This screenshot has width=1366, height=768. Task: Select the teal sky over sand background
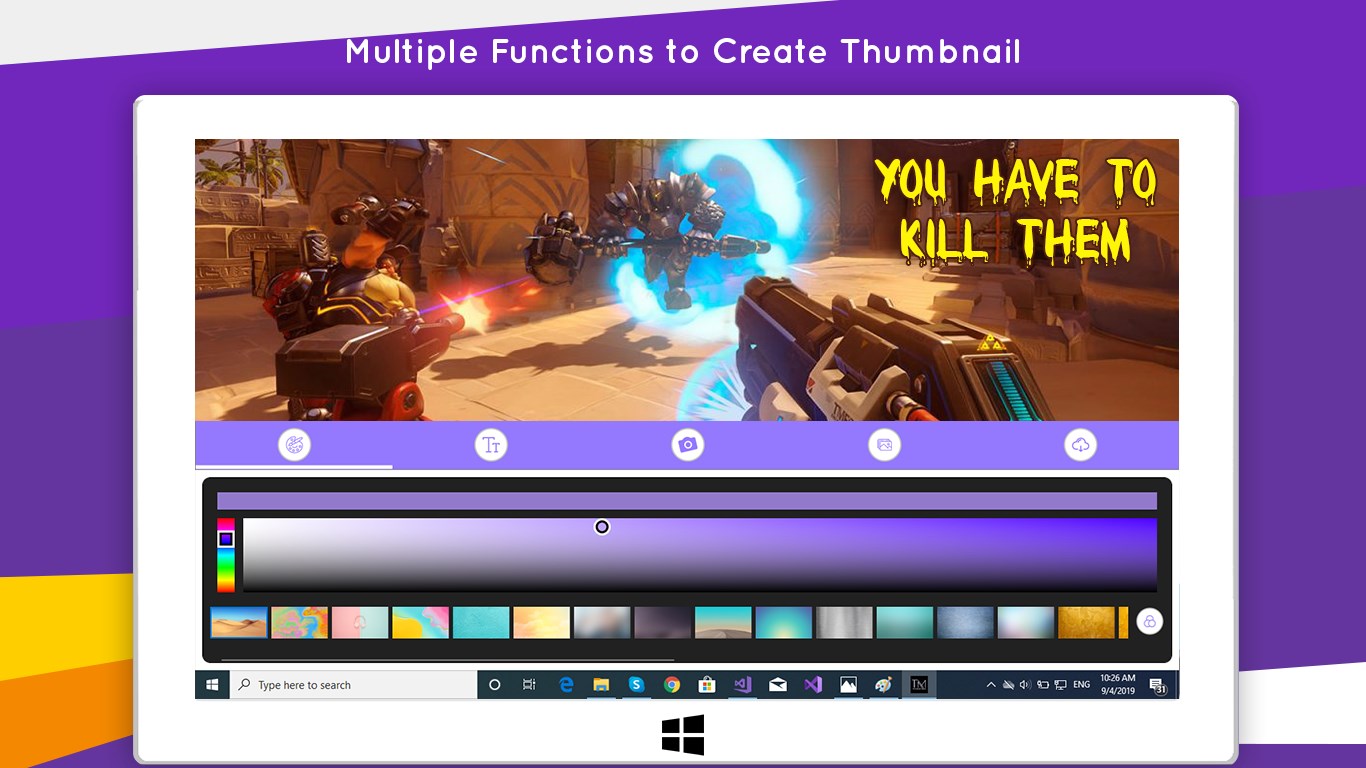pos(723,622)
